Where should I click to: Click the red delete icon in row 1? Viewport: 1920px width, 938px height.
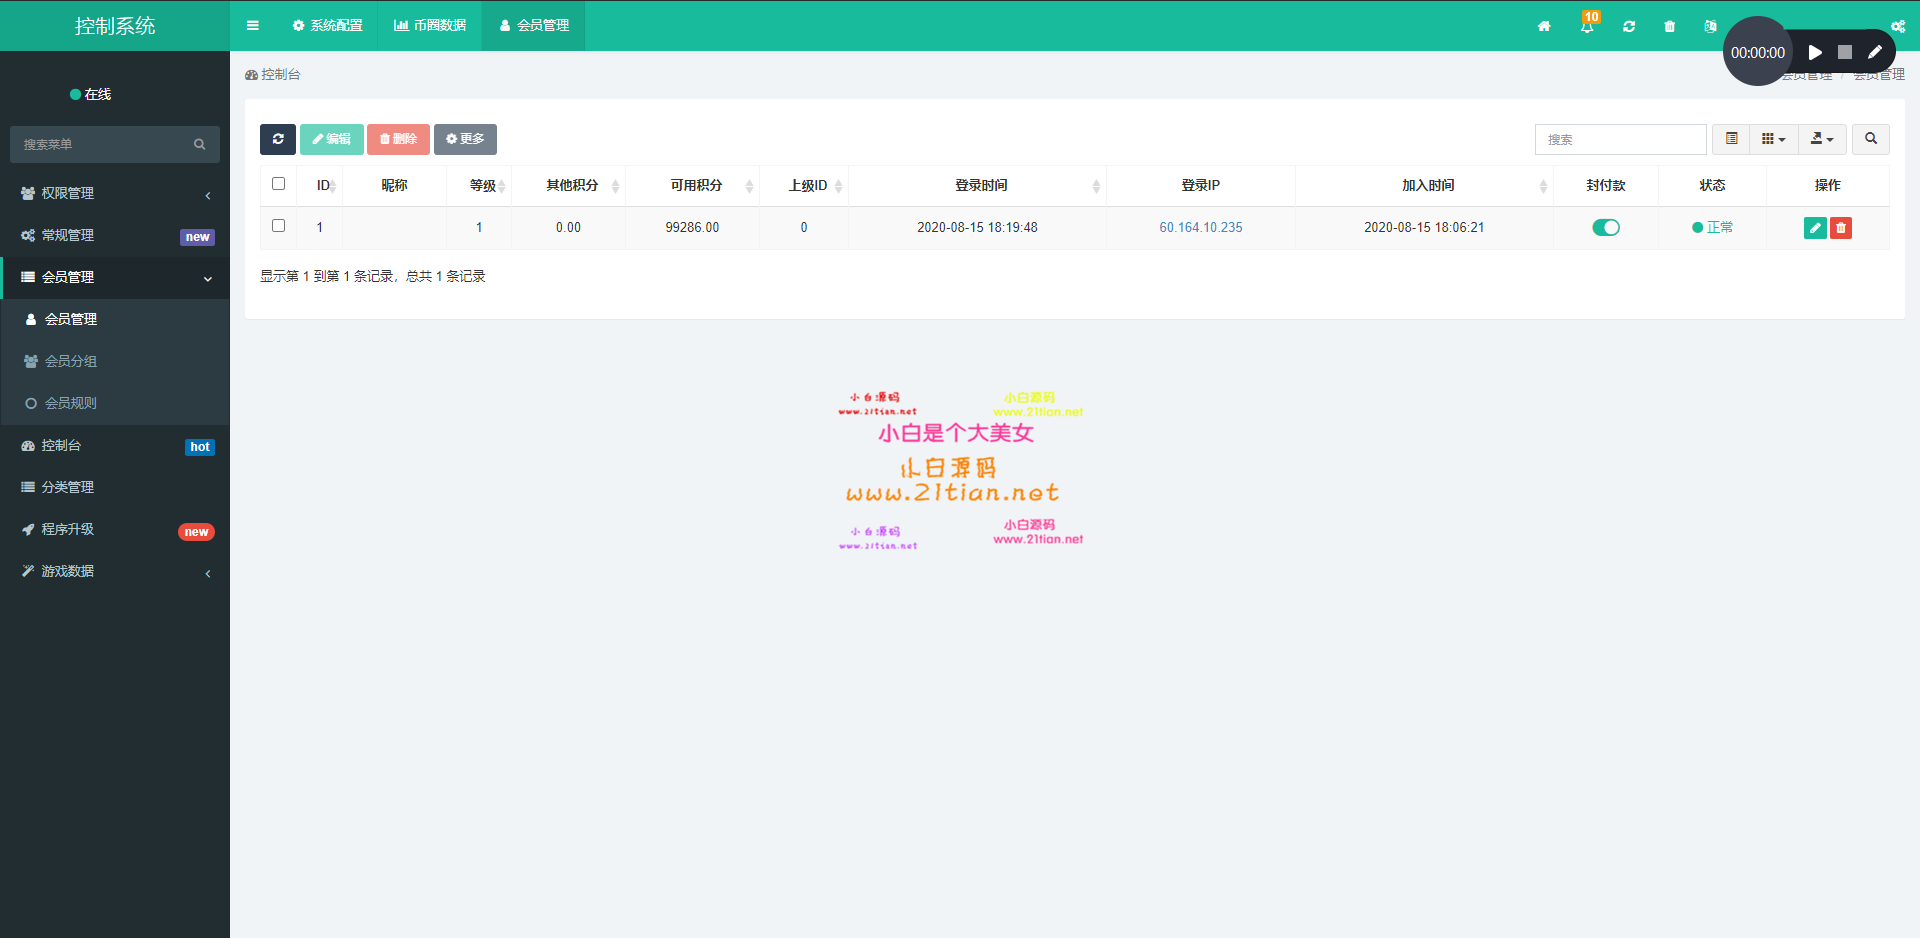[1841, 228]
